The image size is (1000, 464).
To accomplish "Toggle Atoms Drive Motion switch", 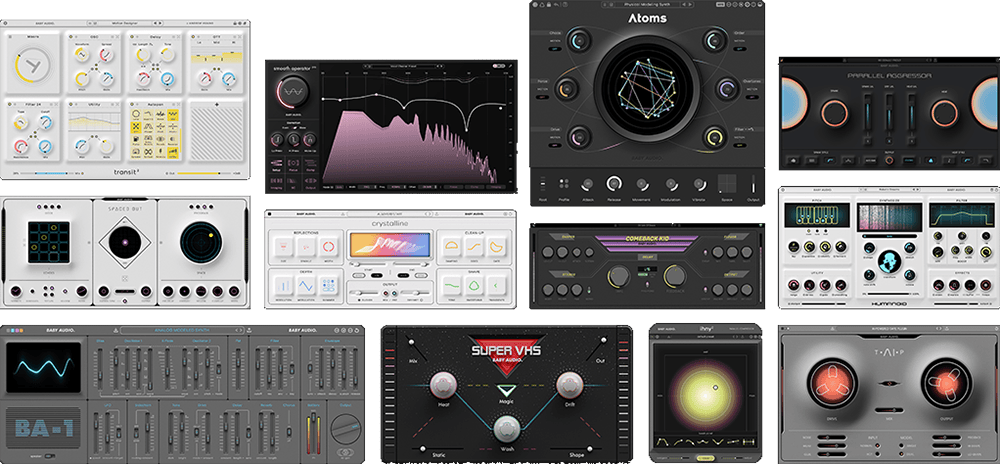I will [x=555, y=145].
